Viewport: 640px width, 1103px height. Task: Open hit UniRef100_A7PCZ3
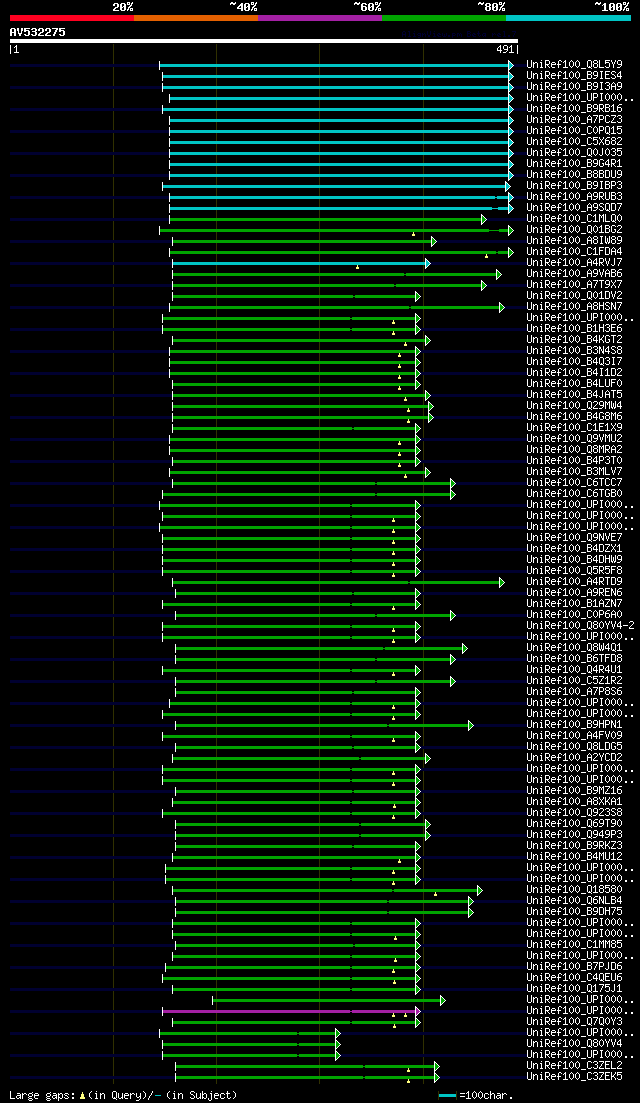574,120
